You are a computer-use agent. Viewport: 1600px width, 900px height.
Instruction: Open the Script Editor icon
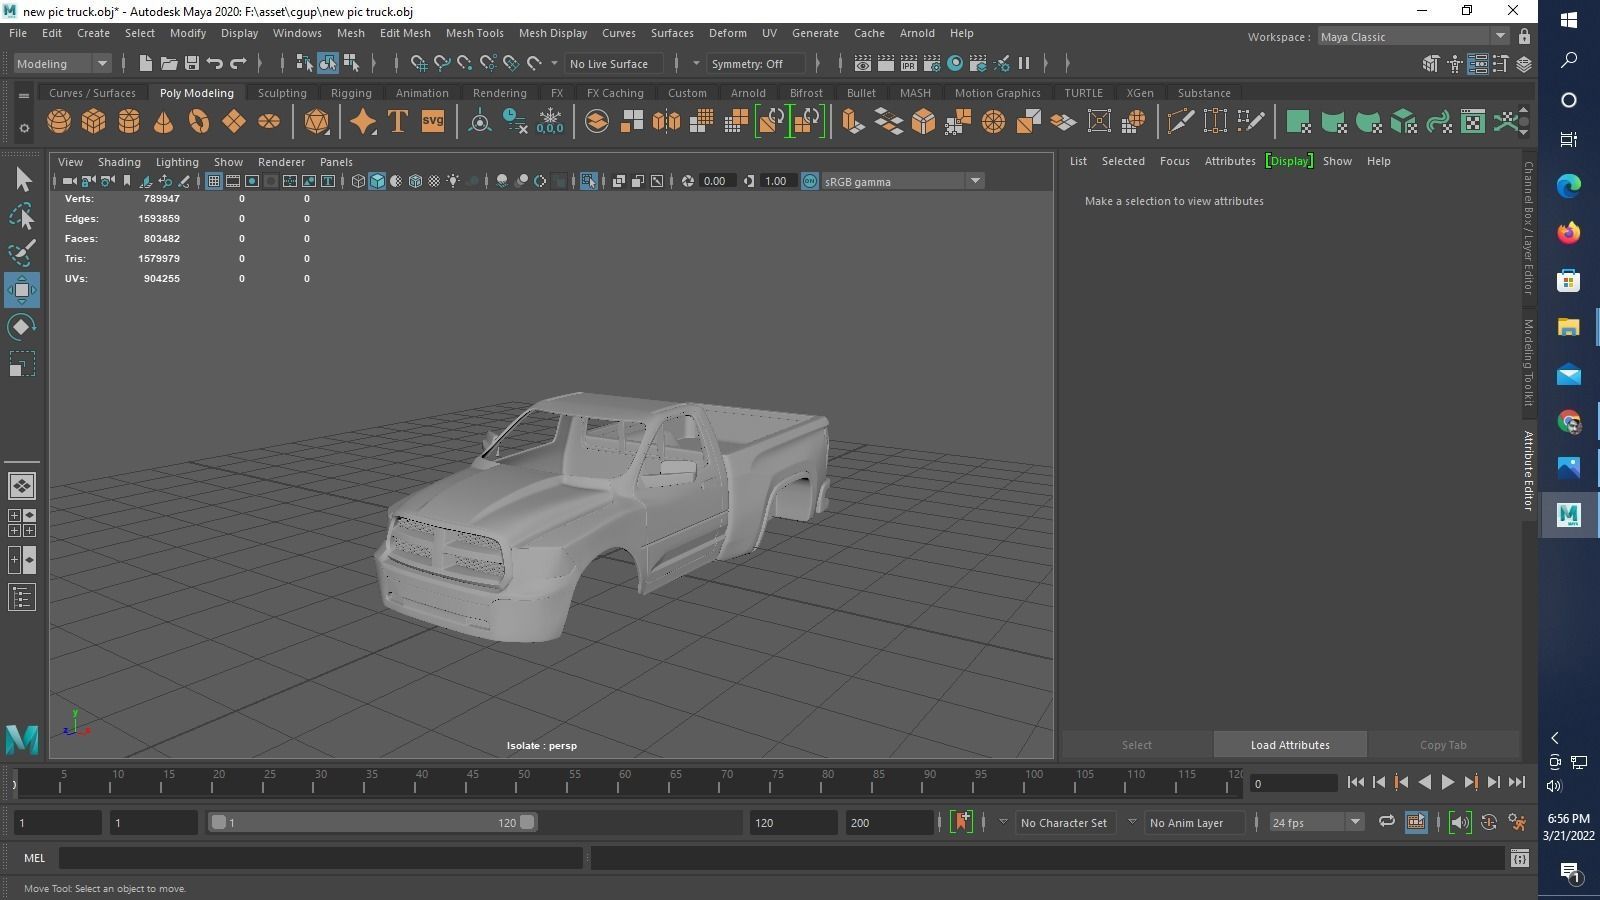(1520, 858)
